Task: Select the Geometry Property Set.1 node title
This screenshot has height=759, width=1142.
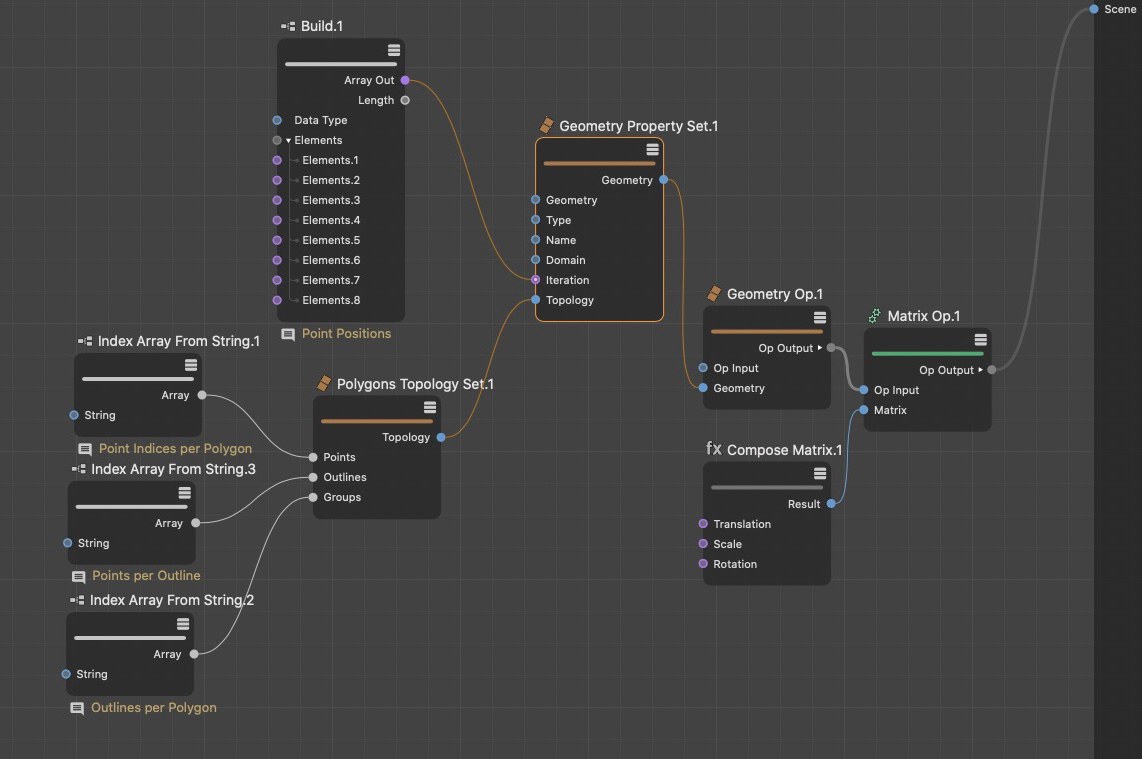Action: pos(638,126)
